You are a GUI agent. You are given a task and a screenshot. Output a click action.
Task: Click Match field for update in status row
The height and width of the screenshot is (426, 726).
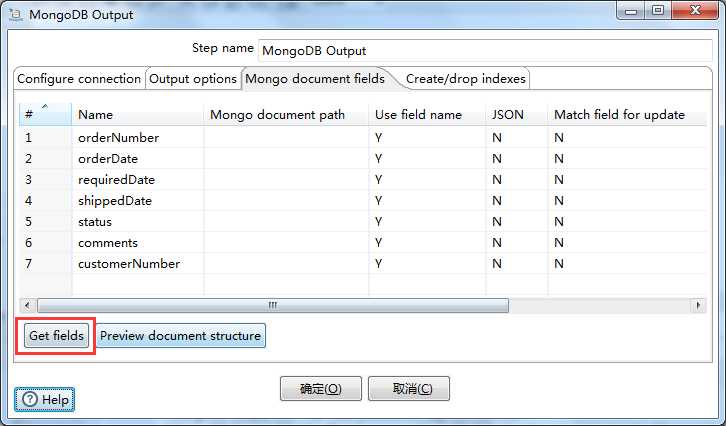coord(627,222)
